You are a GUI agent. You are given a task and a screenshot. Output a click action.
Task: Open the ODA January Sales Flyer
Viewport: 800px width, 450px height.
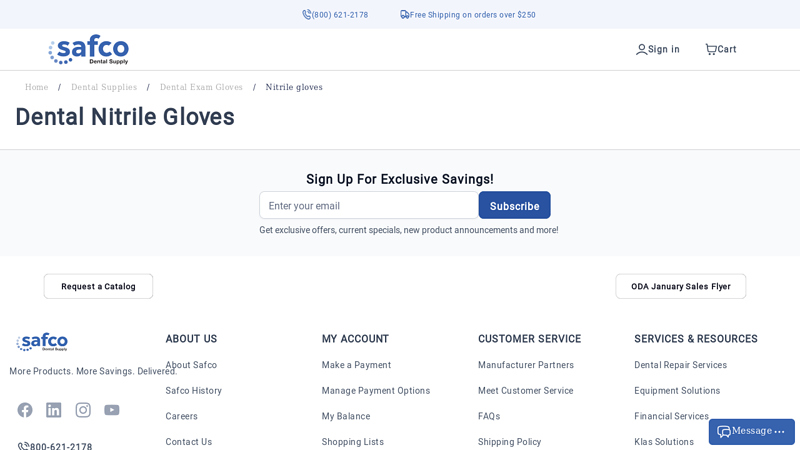680,286
